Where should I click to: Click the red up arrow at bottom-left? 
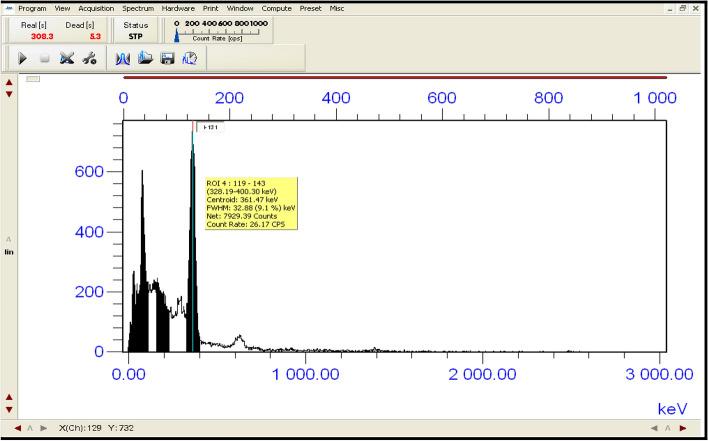coord(10,397)
